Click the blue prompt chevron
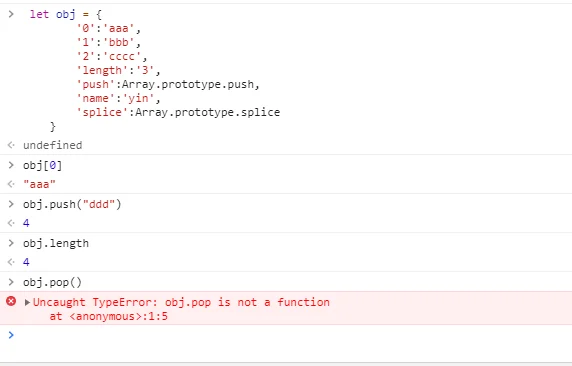Viewport: 572px width, 366px height. pyautogui.click(x=11, y=335)
